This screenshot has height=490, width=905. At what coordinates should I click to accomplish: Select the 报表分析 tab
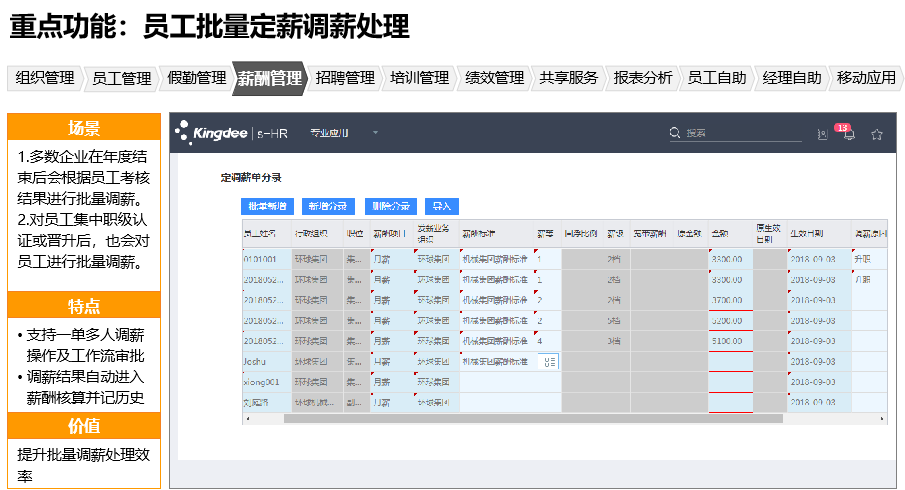pyautogui.click(x=643, y=78)
